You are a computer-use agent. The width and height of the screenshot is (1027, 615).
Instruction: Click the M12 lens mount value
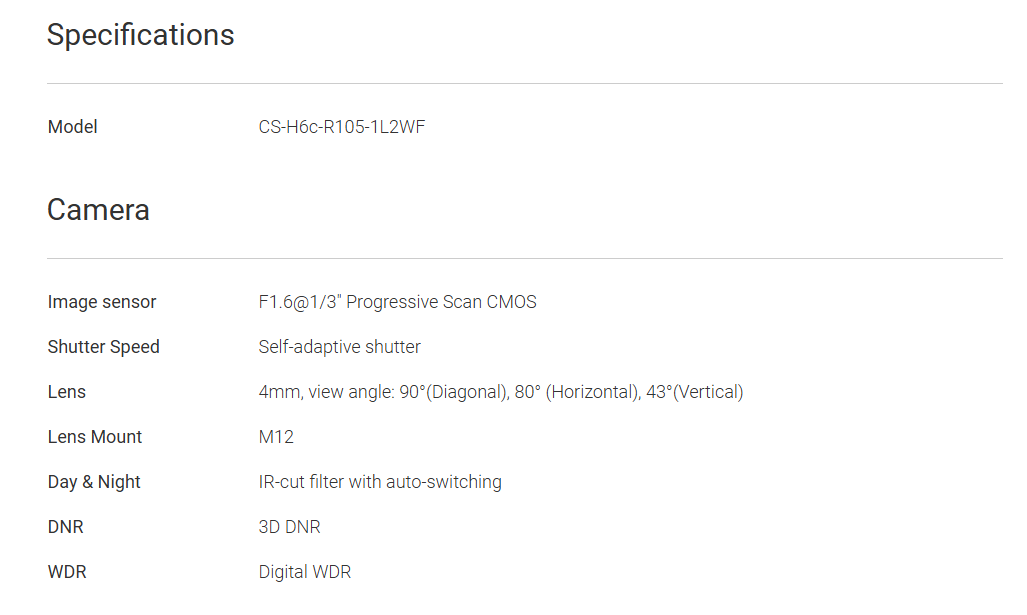pyautogui.click(x=276, y=437)
